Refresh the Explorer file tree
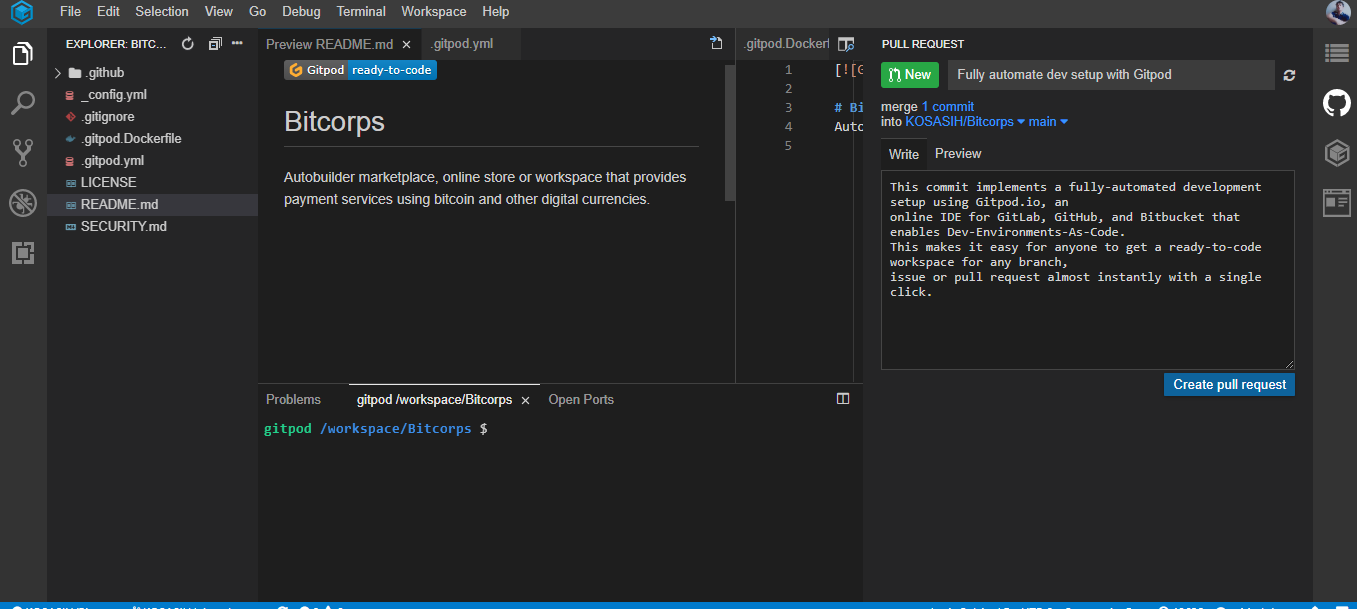This screenshot has height=609, width=1357. pos(187,44)
